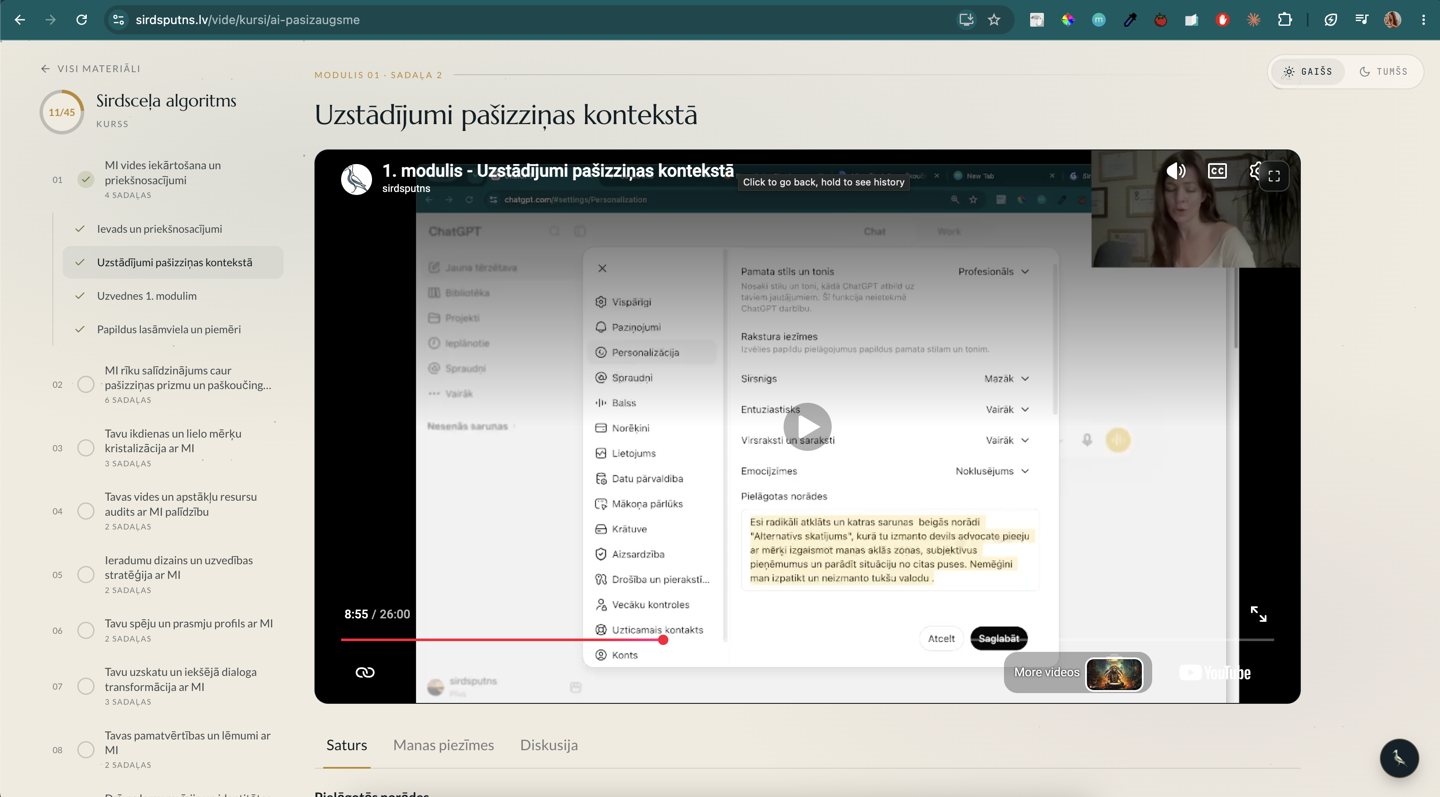
Task: Toggle completion circle for module 06
Action: (x=86, y=631)
